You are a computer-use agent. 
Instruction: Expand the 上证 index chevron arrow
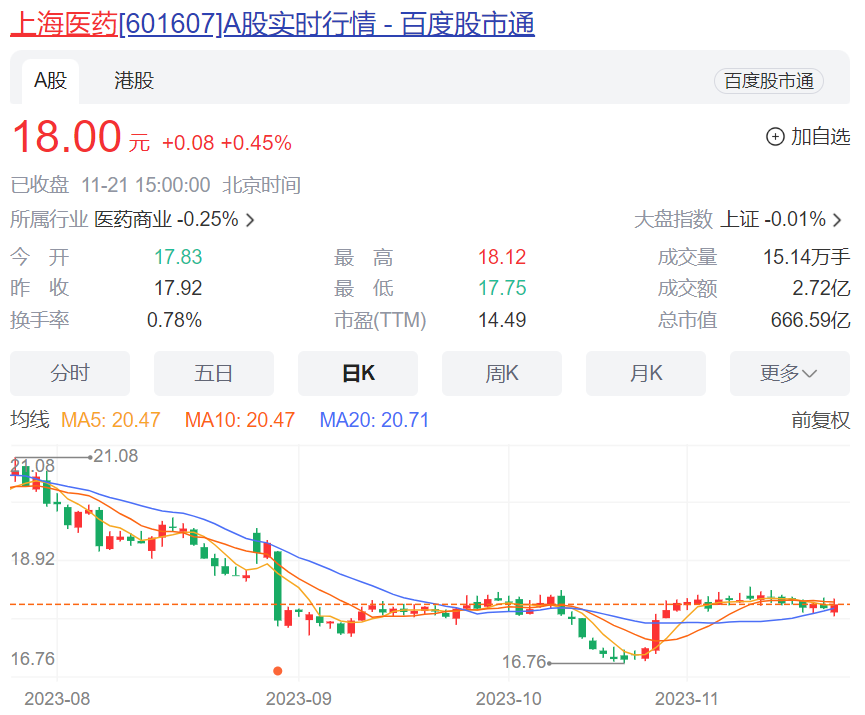point(837,220)
